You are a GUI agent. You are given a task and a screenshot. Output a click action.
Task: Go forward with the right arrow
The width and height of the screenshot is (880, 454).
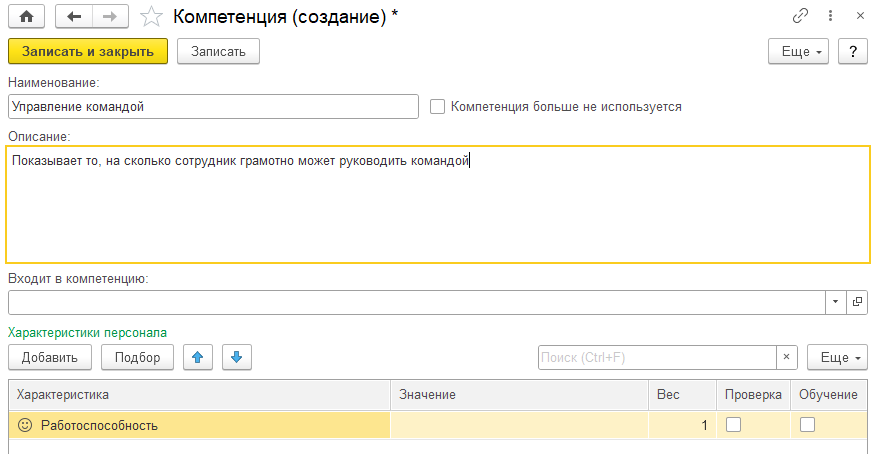pyautogui.click(x=110, y=17)
